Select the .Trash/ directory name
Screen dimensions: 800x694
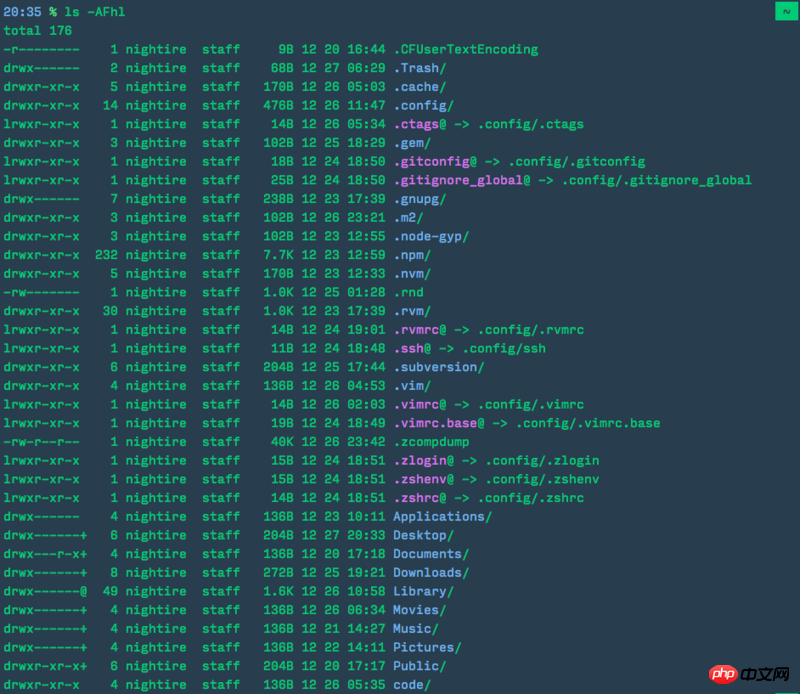pyautogui.click(x=419, y=68)
